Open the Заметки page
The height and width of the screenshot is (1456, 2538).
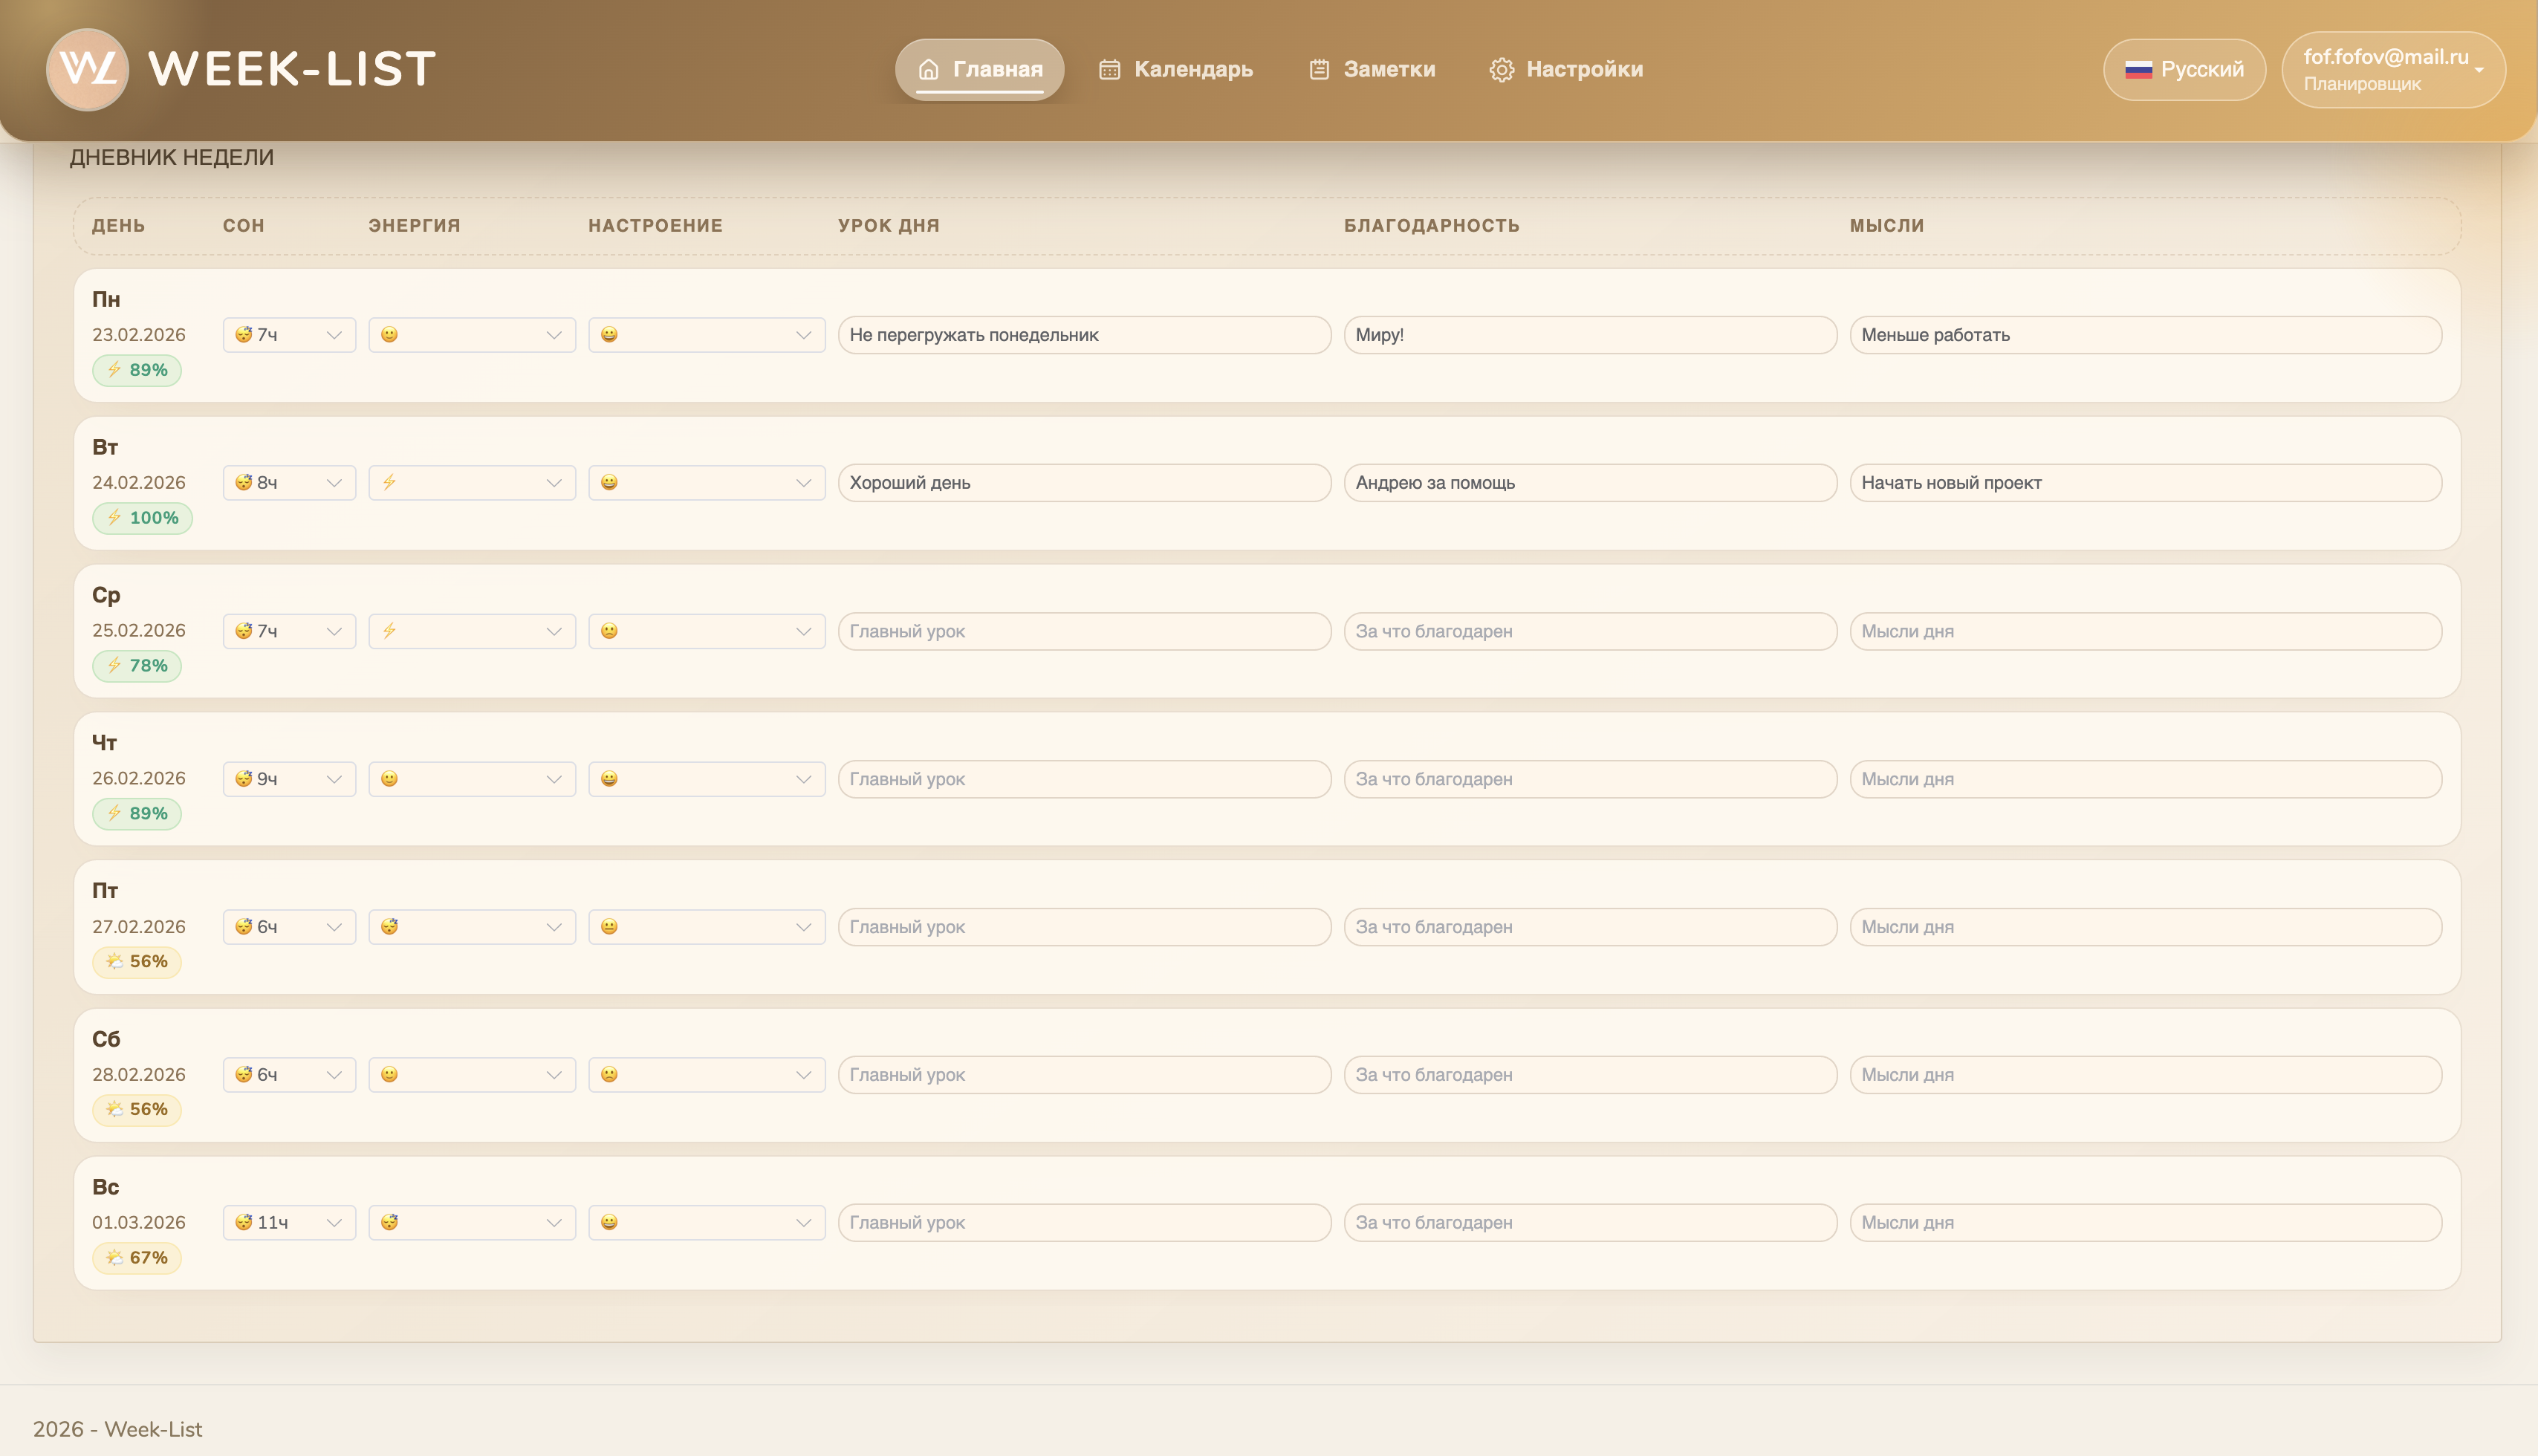1388,69
